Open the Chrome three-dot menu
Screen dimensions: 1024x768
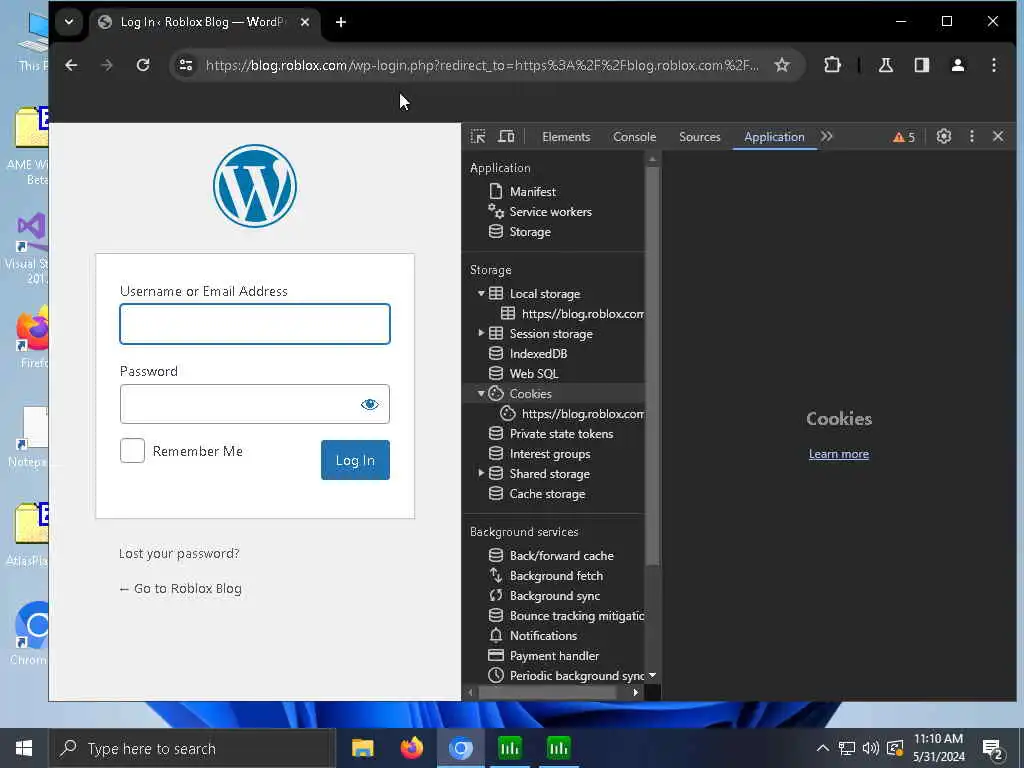click(x=994, y=65)
